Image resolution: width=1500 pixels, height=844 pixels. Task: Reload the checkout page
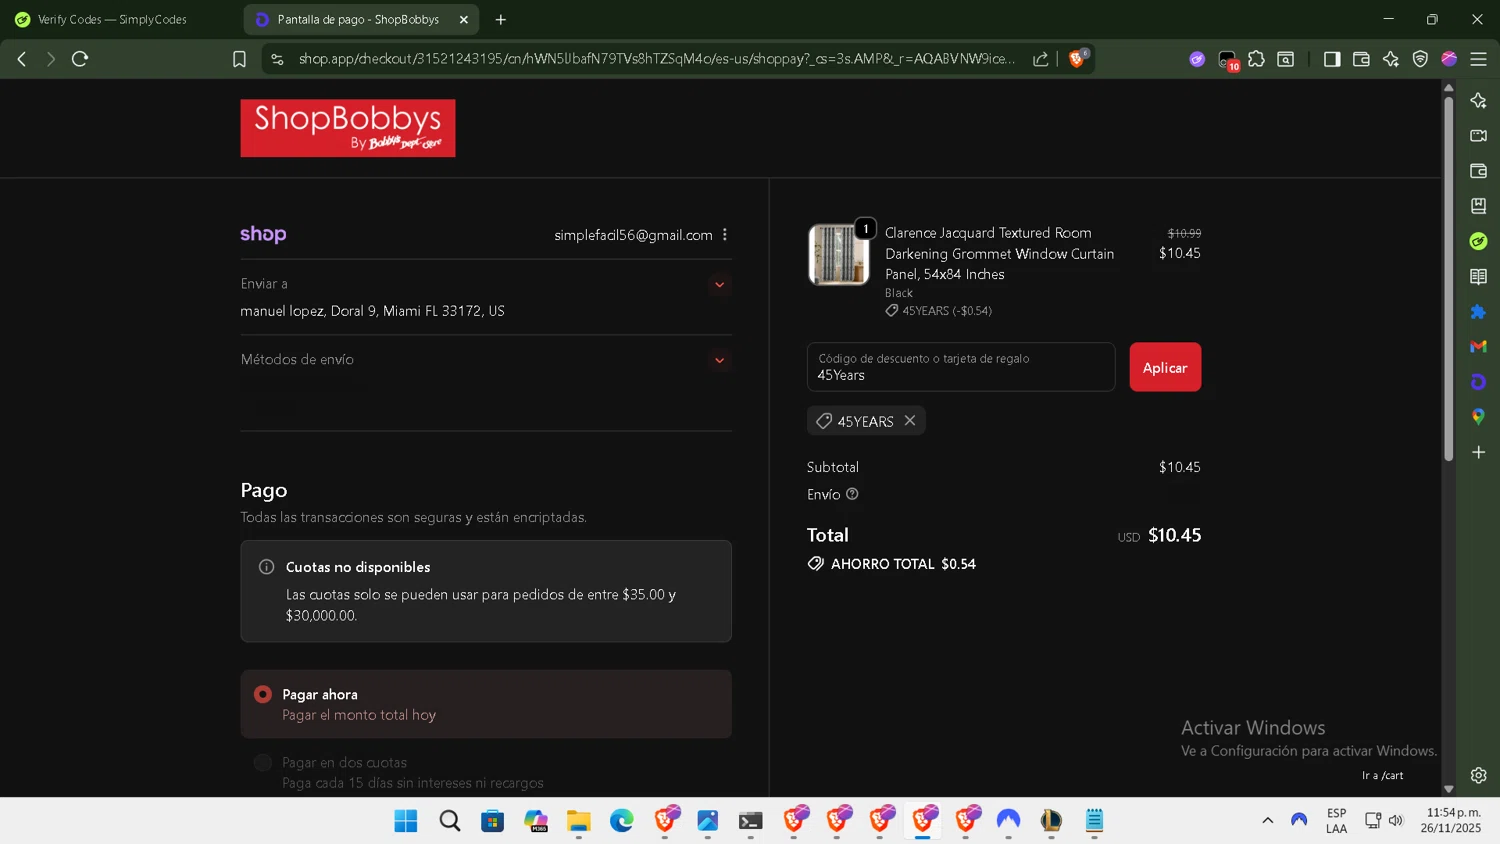(x=80, y=59)
